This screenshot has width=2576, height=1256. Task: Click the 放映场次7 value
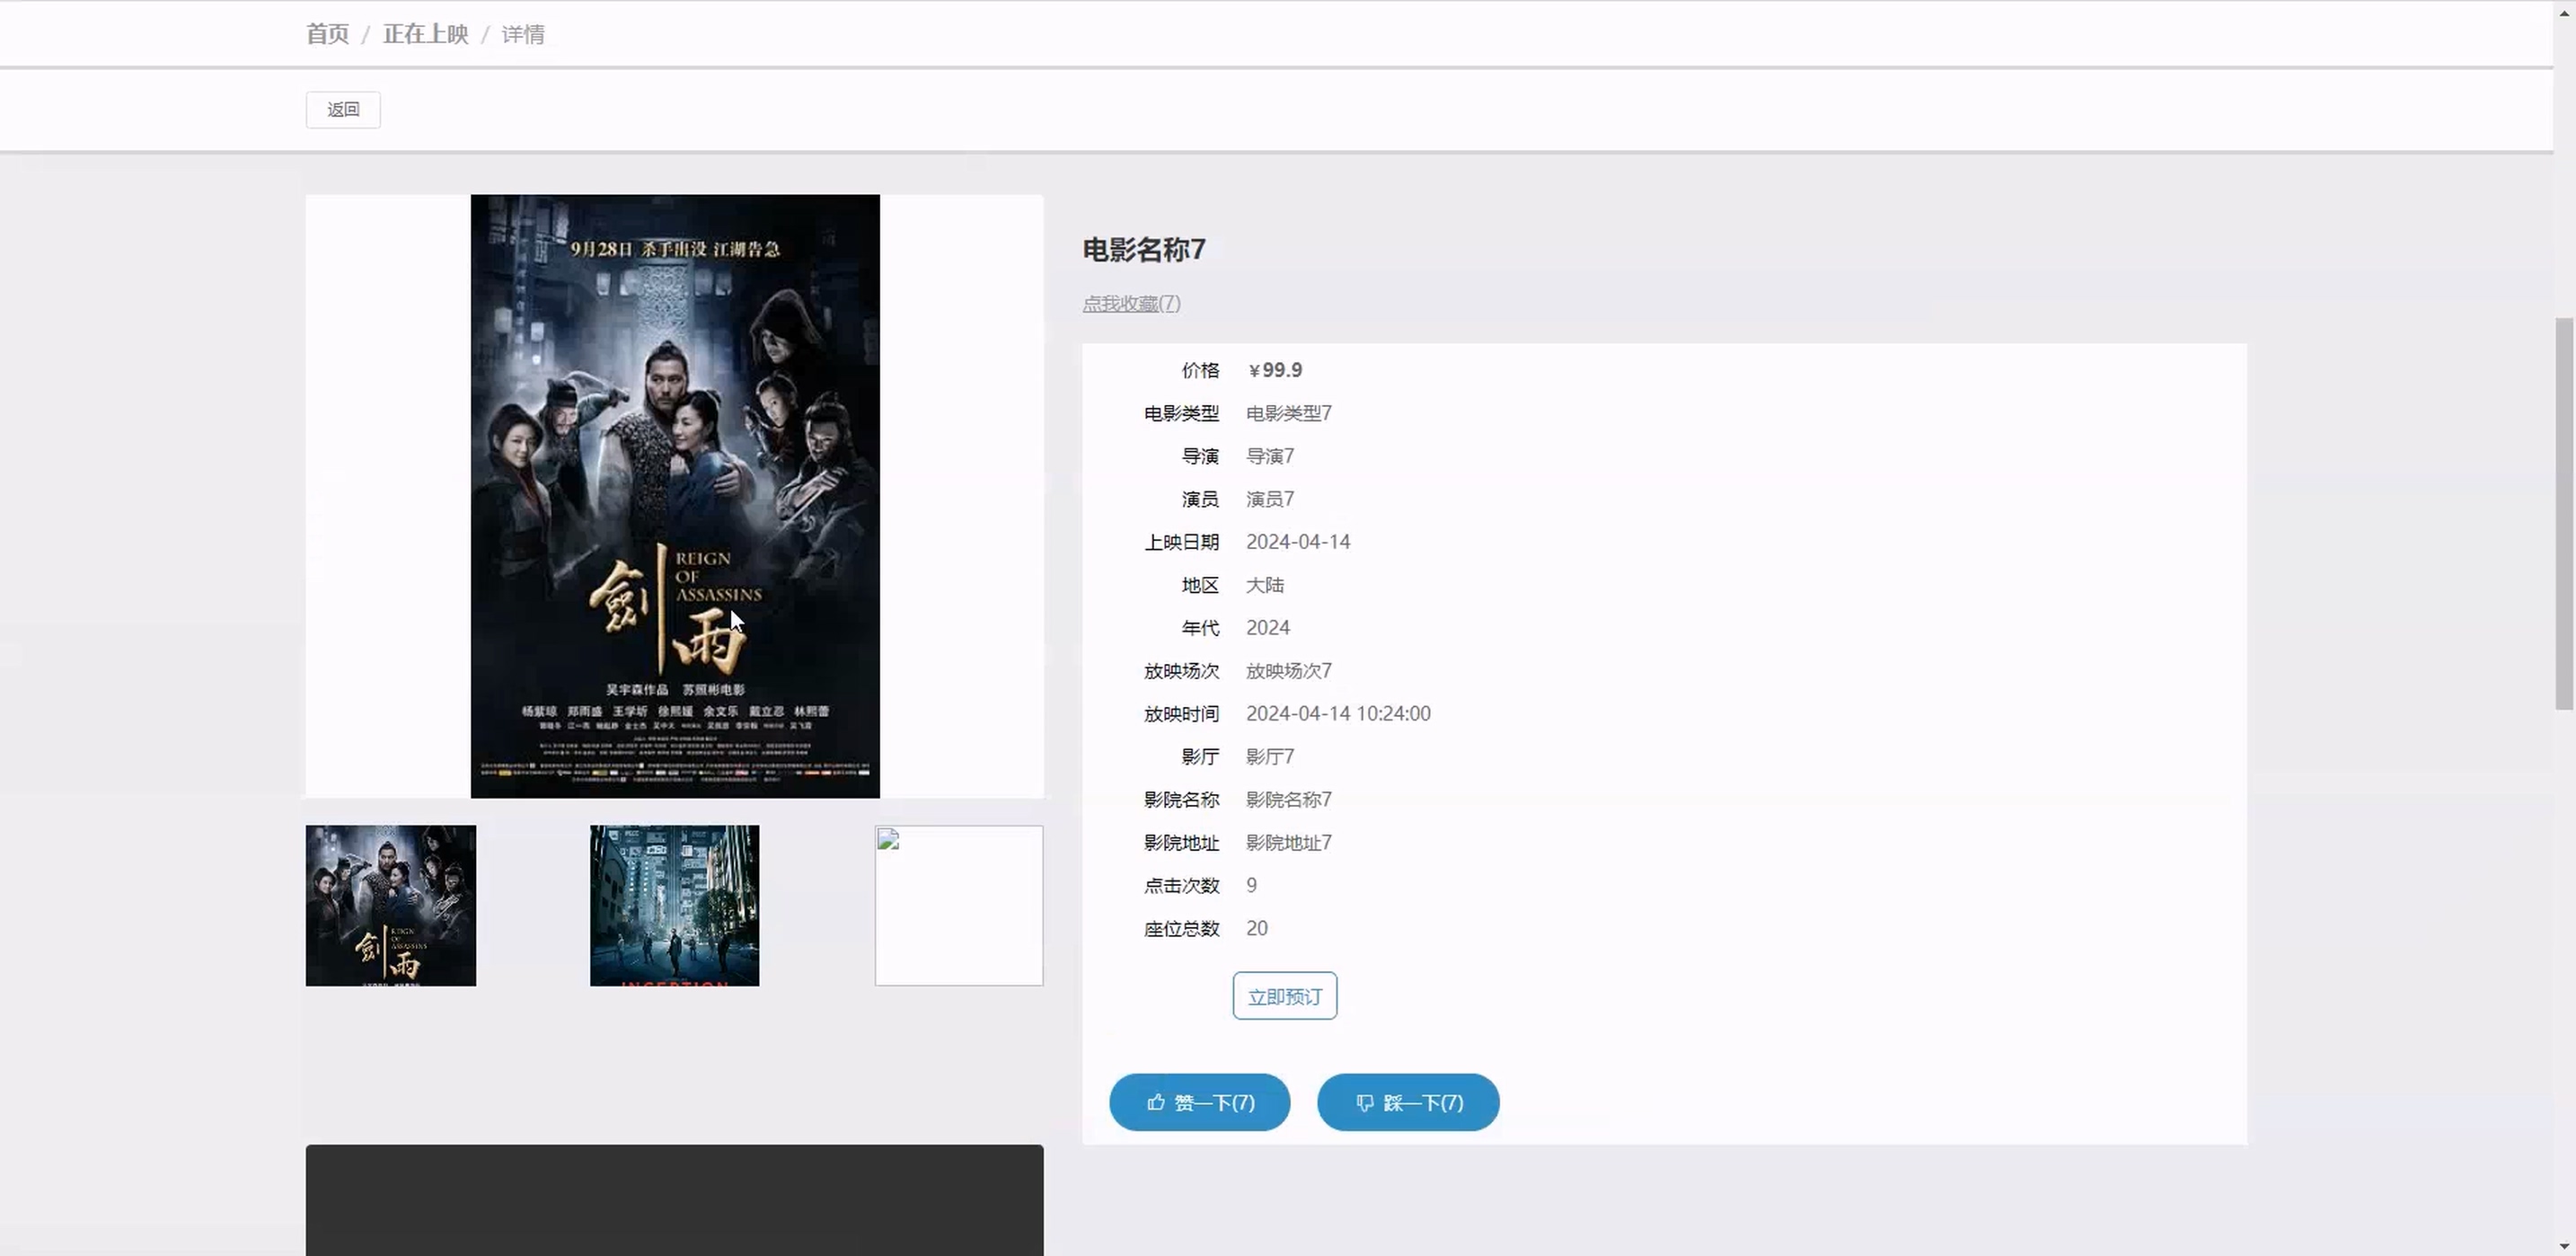1288,671
